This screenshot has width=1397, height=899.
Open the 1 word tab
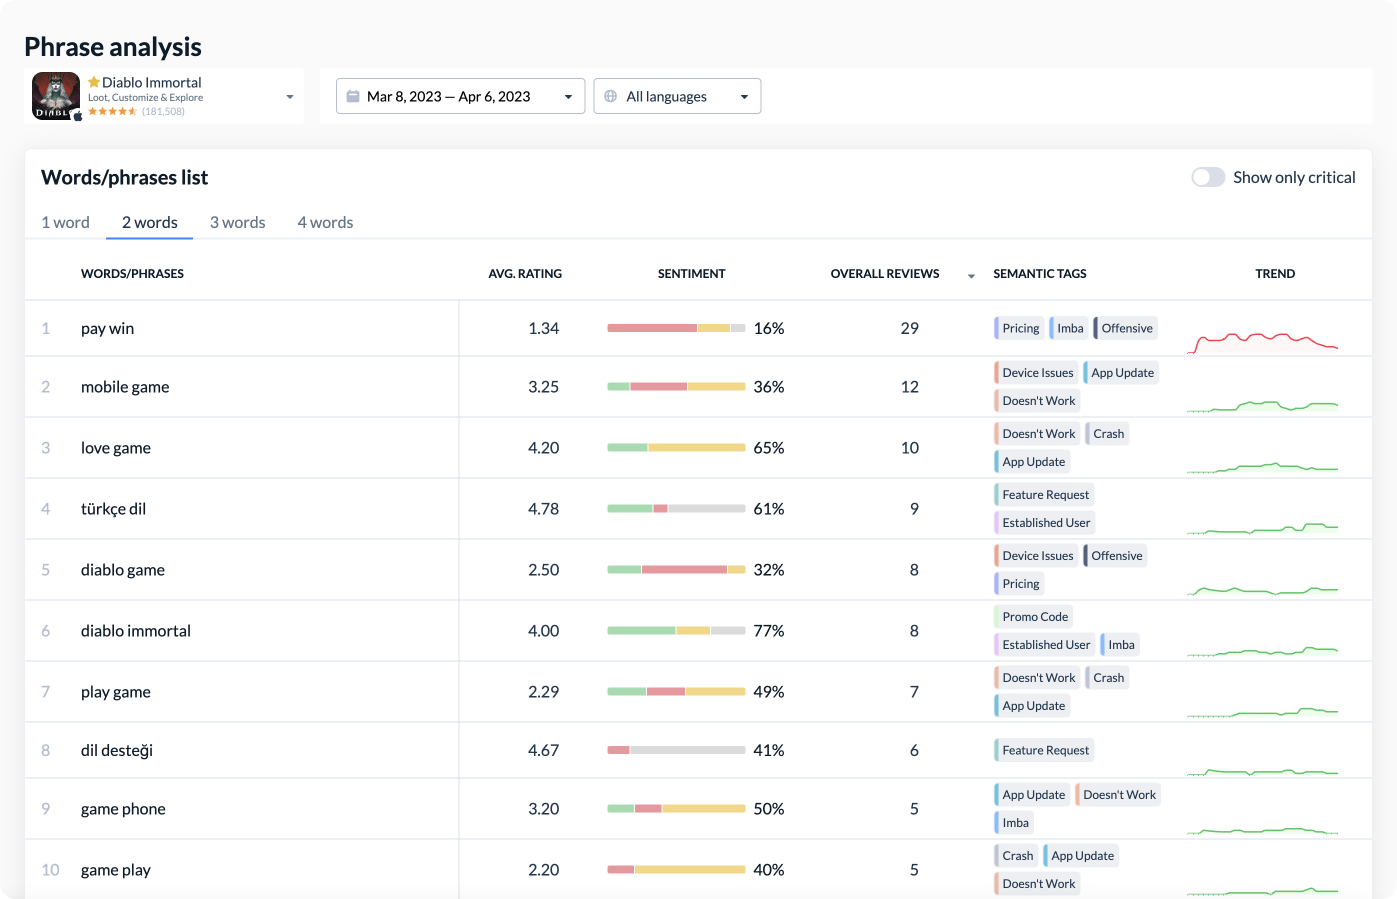(x=65, y=222)
